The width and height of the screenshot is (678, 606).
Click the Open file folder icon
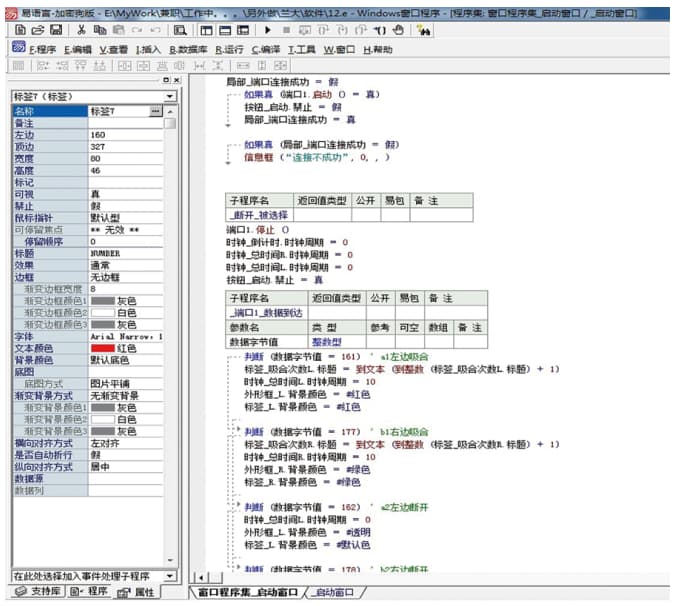(38, 30)
